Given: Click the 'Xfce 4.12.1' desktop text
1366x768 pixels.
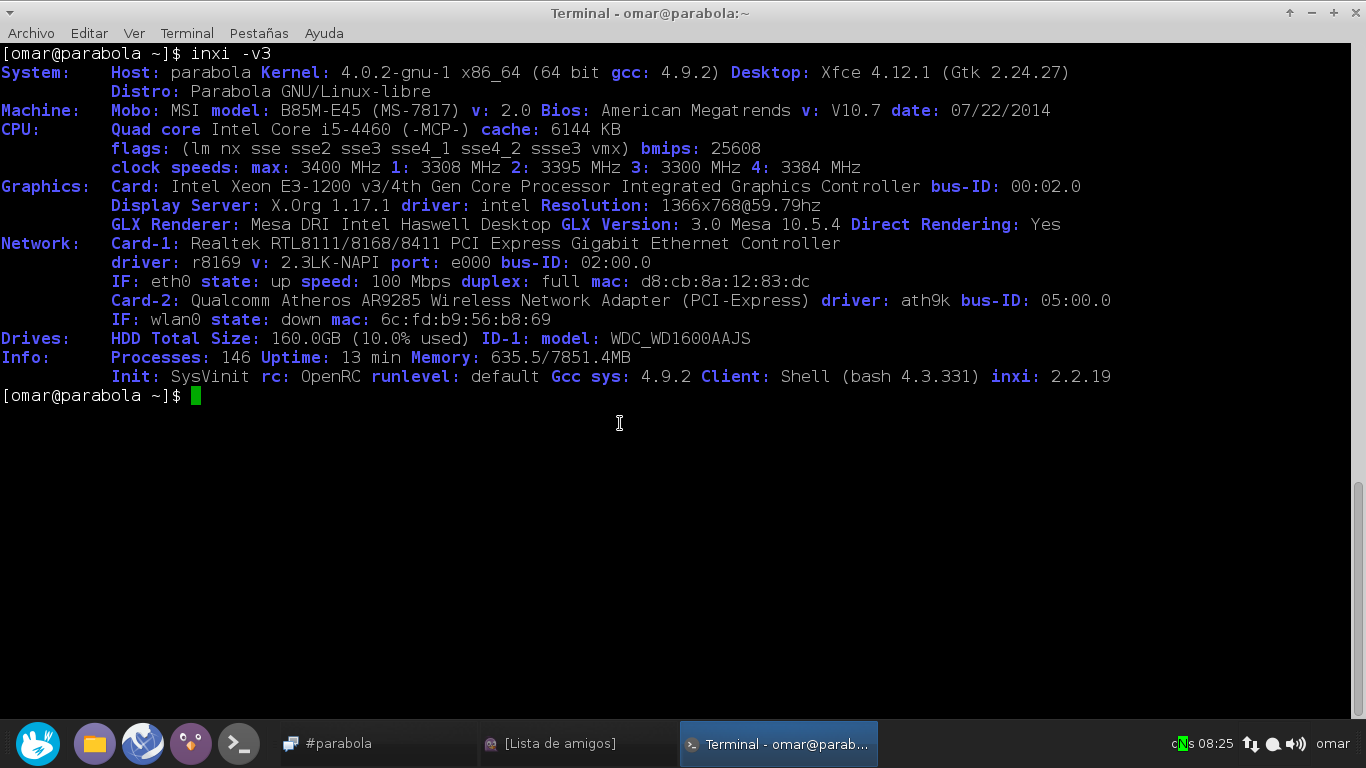Looking at the screenshot, I should tap(876, 73).
